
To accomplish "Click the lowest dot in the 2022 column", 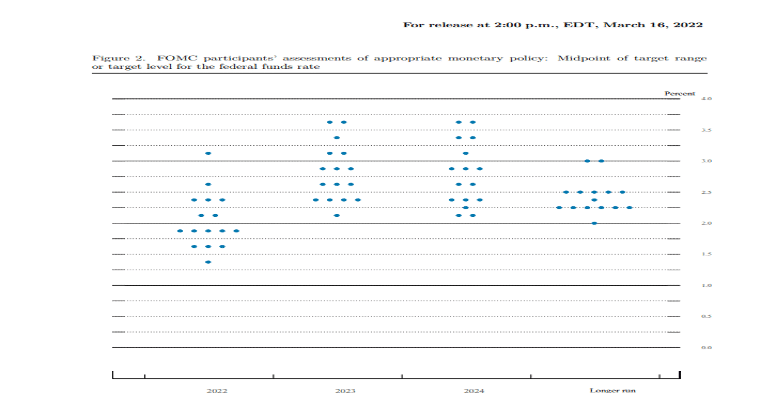I will point(208,262).
